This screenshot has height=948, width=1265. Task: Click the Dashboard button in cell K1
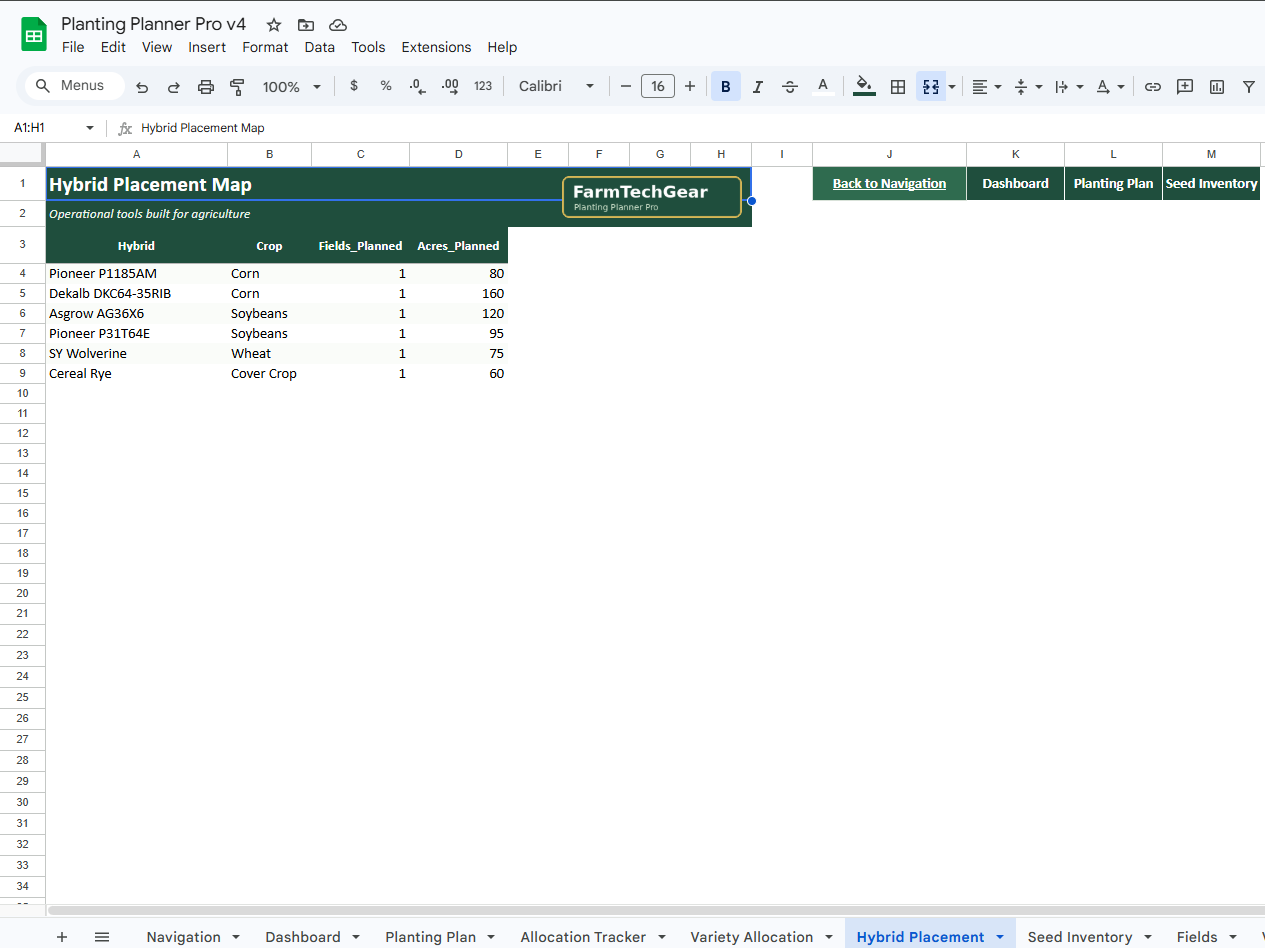(1015, 183)
